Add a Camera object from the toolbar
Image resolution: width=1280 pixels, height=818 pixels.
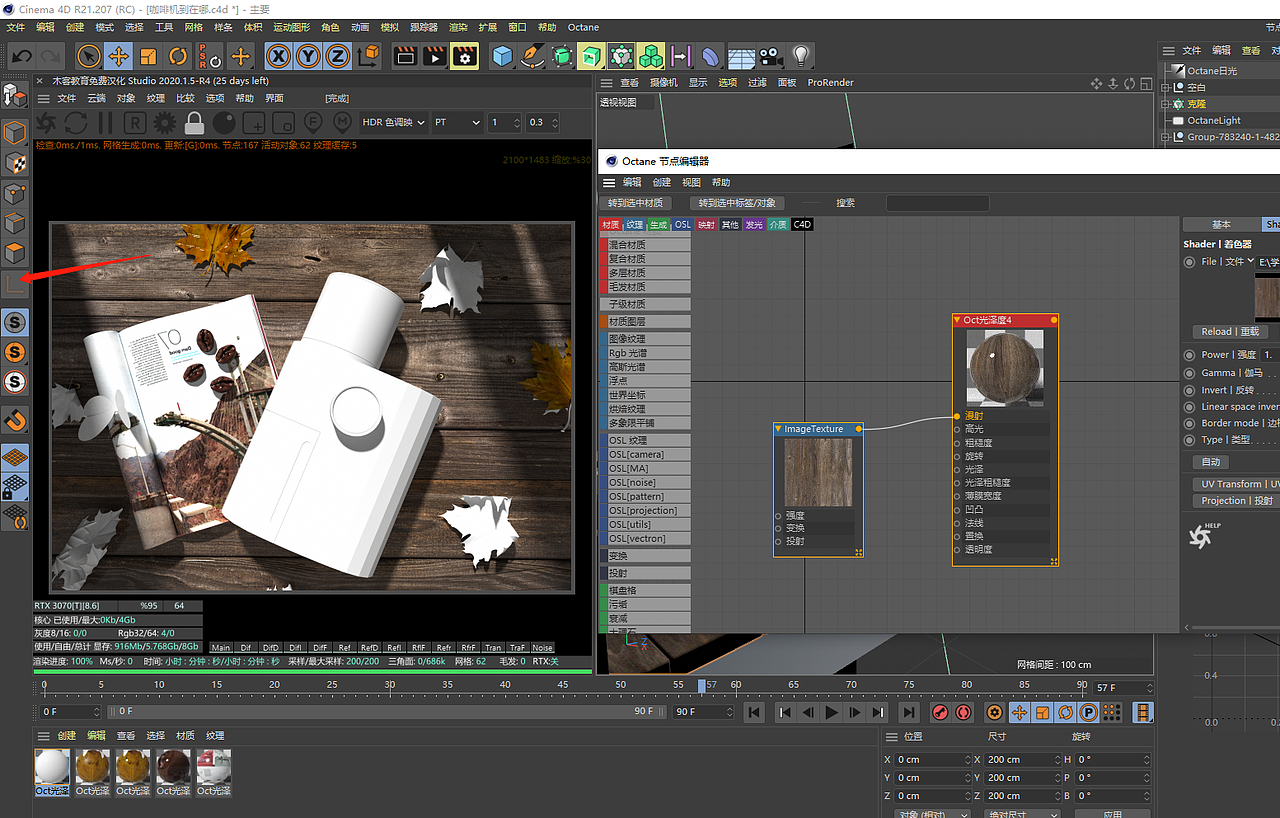pos(769,56)
